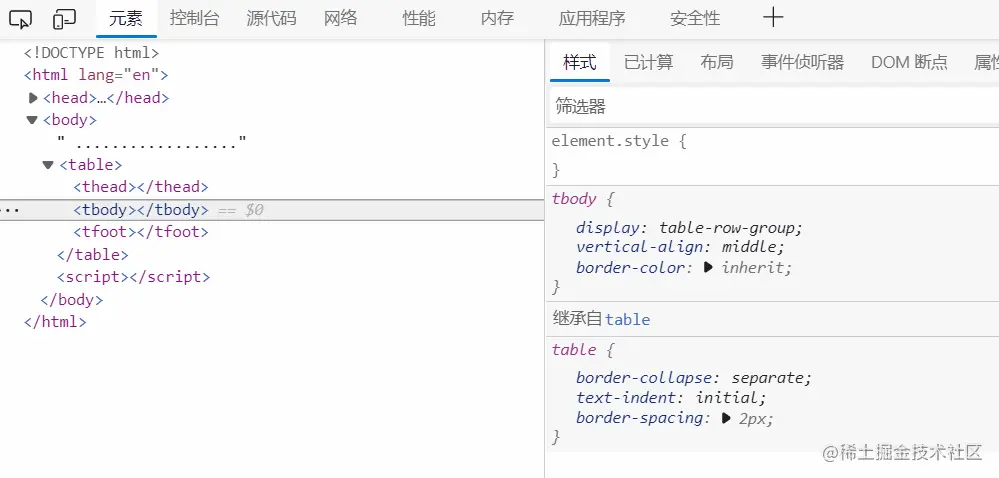Select the script element row
This screenshot has height=478, width=999.
[133, 277]
